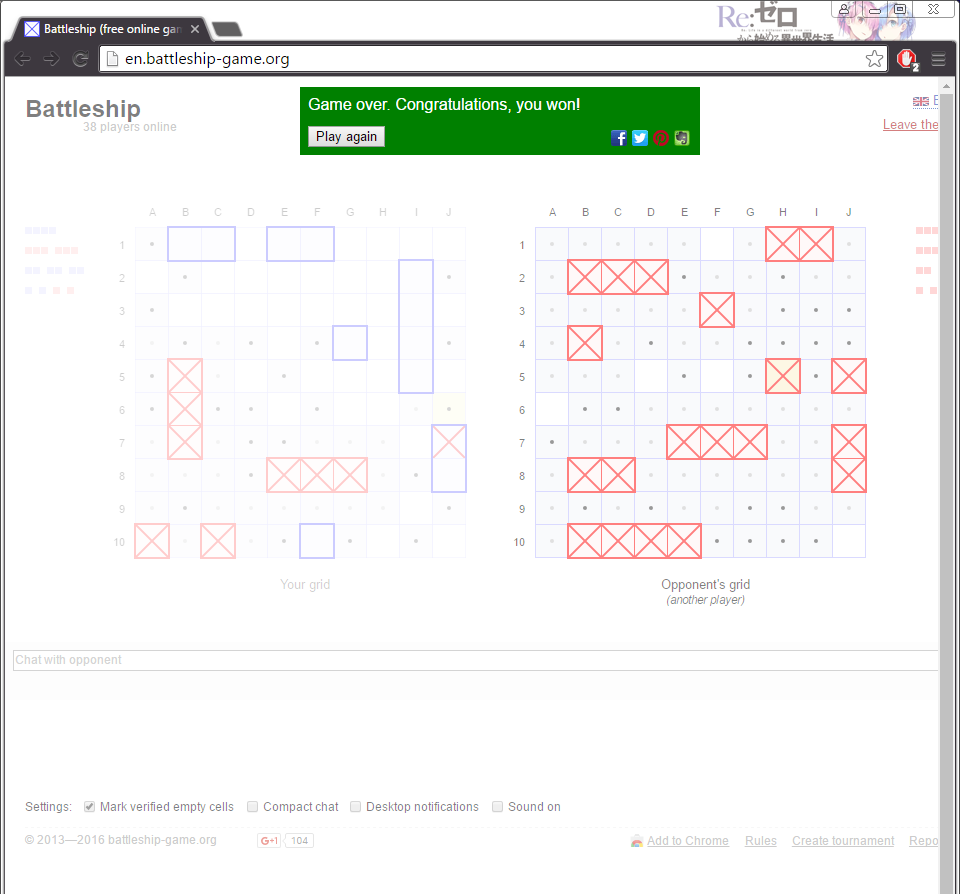Enable the Sound on checkbox
This screenshot has width=960, height=894.
point(498,807)
